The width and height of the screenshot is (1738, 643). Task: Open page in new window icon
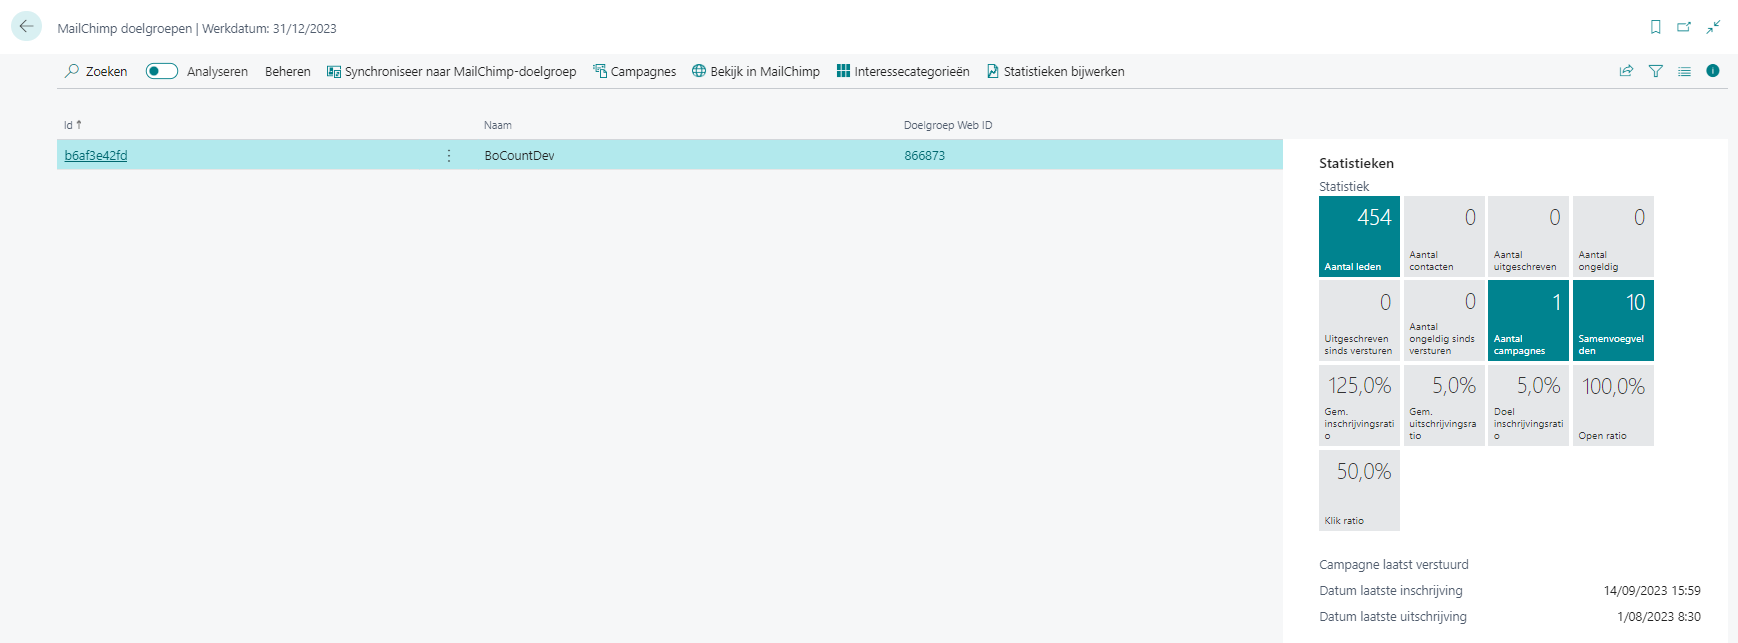point(1684,27)
